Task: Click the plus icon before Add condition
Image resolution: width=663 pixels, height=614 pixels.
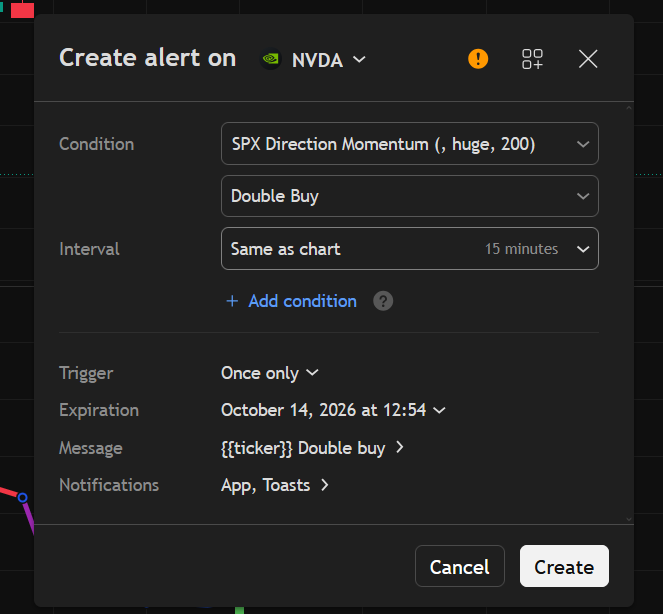Action: [x=232, y=301]
